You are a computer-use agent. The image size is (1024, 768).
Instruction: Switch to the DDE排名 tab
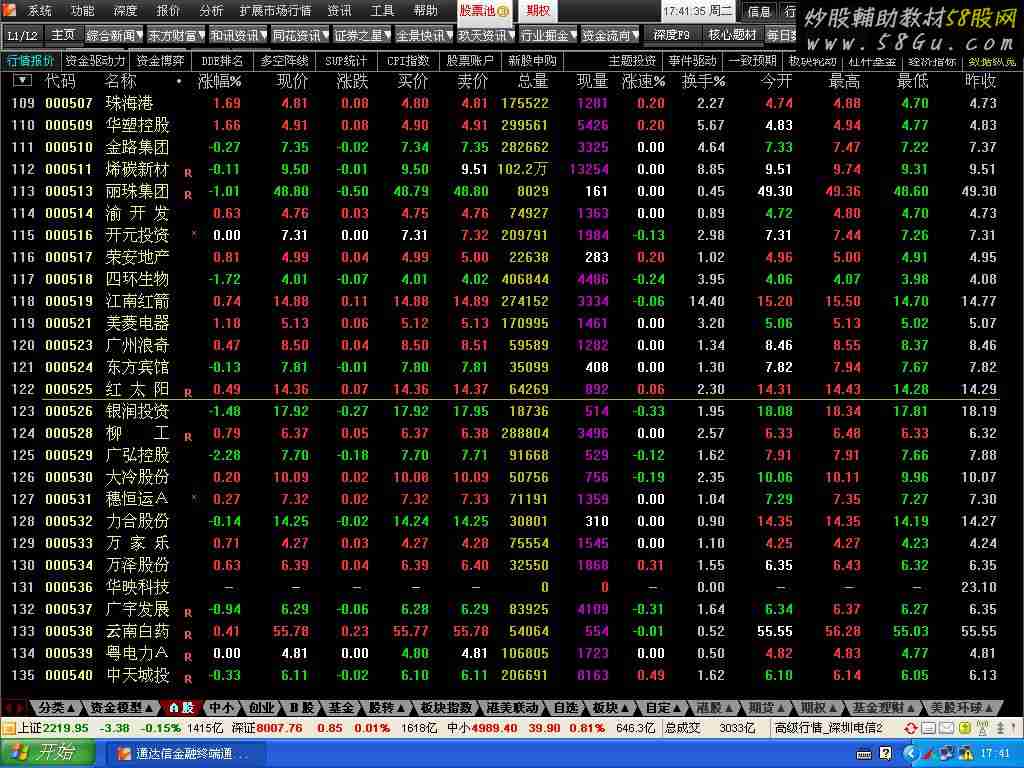tap(222, 61)
